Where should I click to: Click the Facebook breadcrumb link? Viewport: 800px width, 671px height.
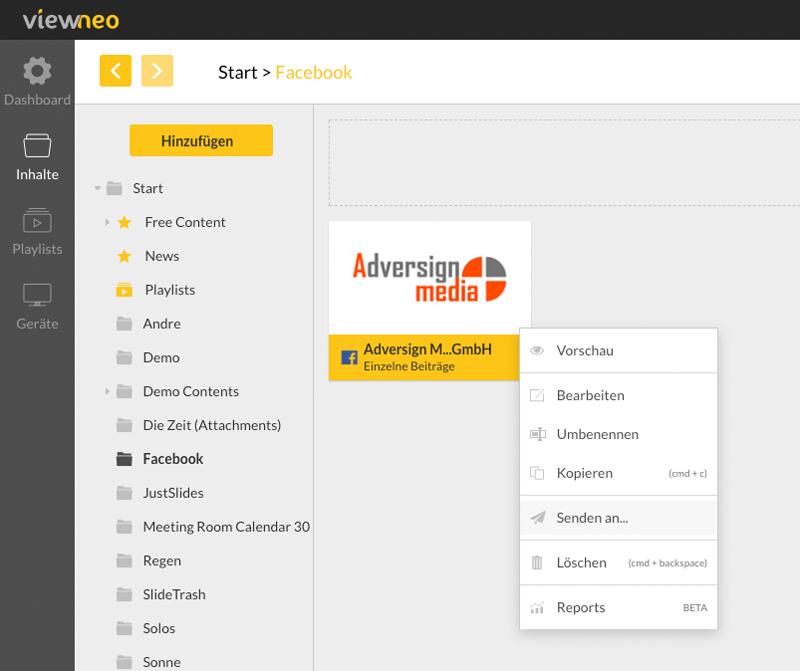314,72
